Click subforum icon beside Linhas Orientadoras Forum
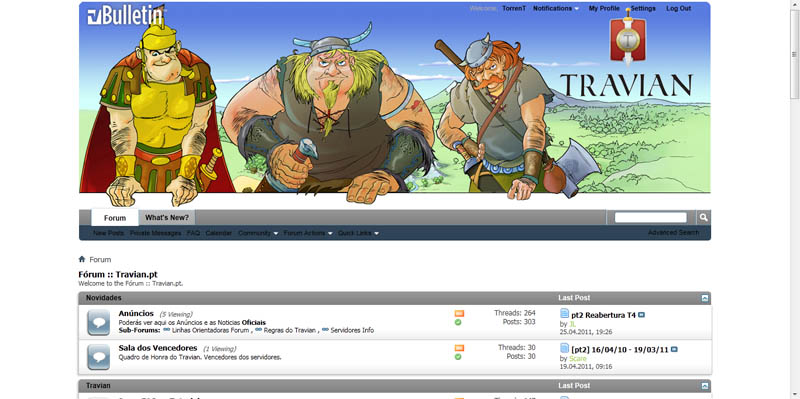800x399 pixels. 166,330
